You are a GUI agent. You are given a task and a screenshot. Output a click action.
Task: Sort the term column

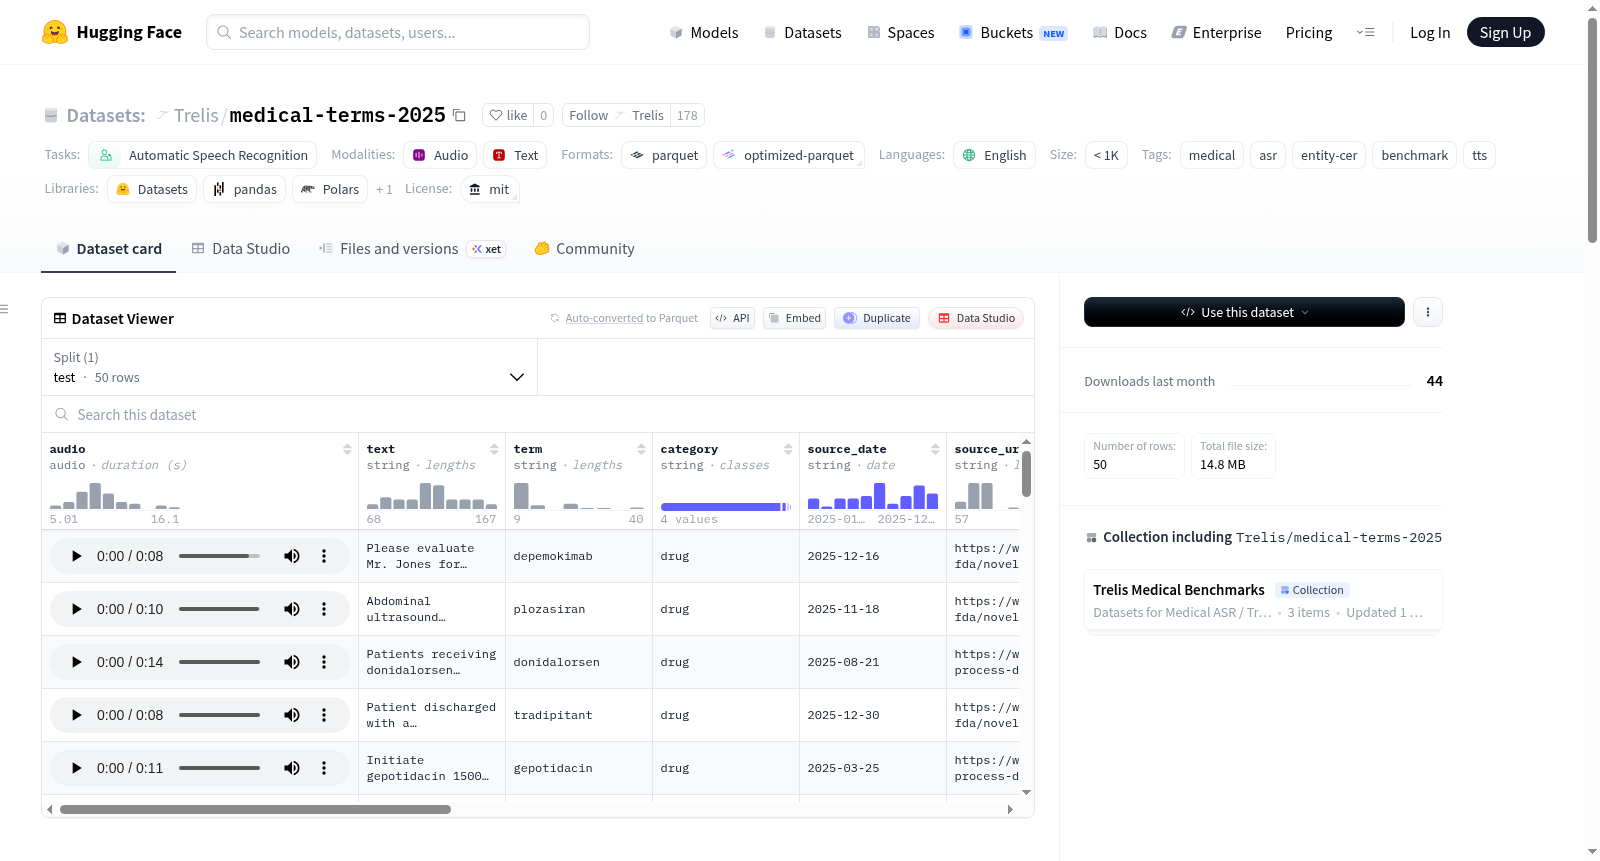pos(641,449)
